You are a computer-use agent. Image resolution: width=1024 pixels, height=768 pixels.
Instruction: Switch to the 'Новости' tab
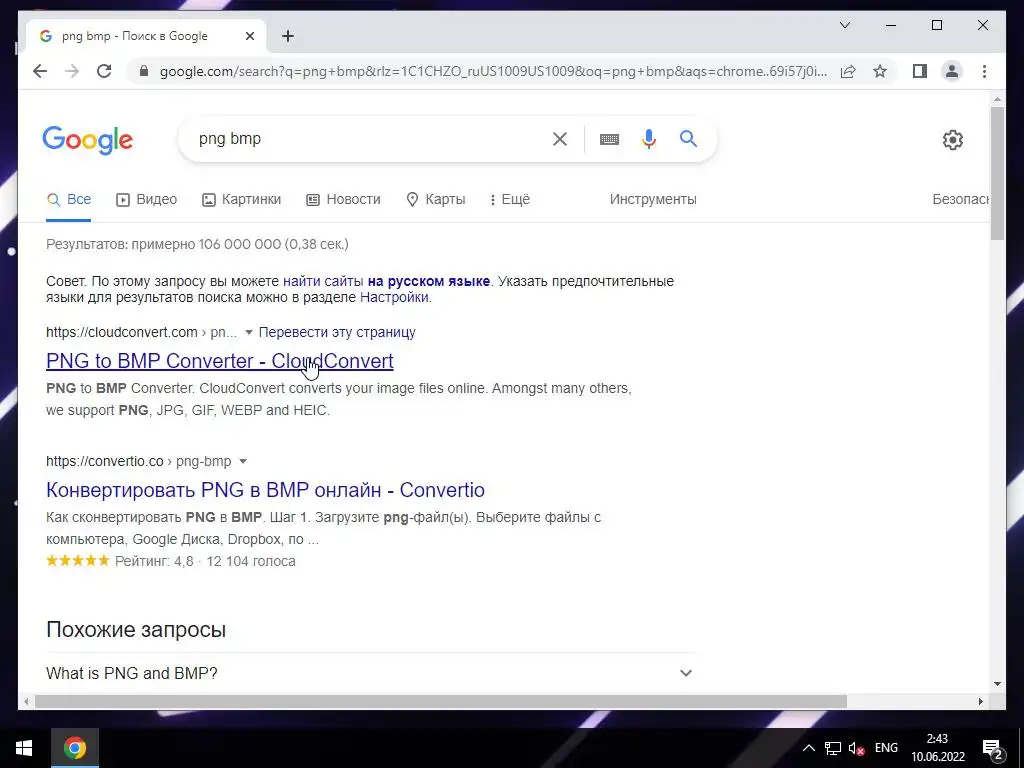coord(344,199)
